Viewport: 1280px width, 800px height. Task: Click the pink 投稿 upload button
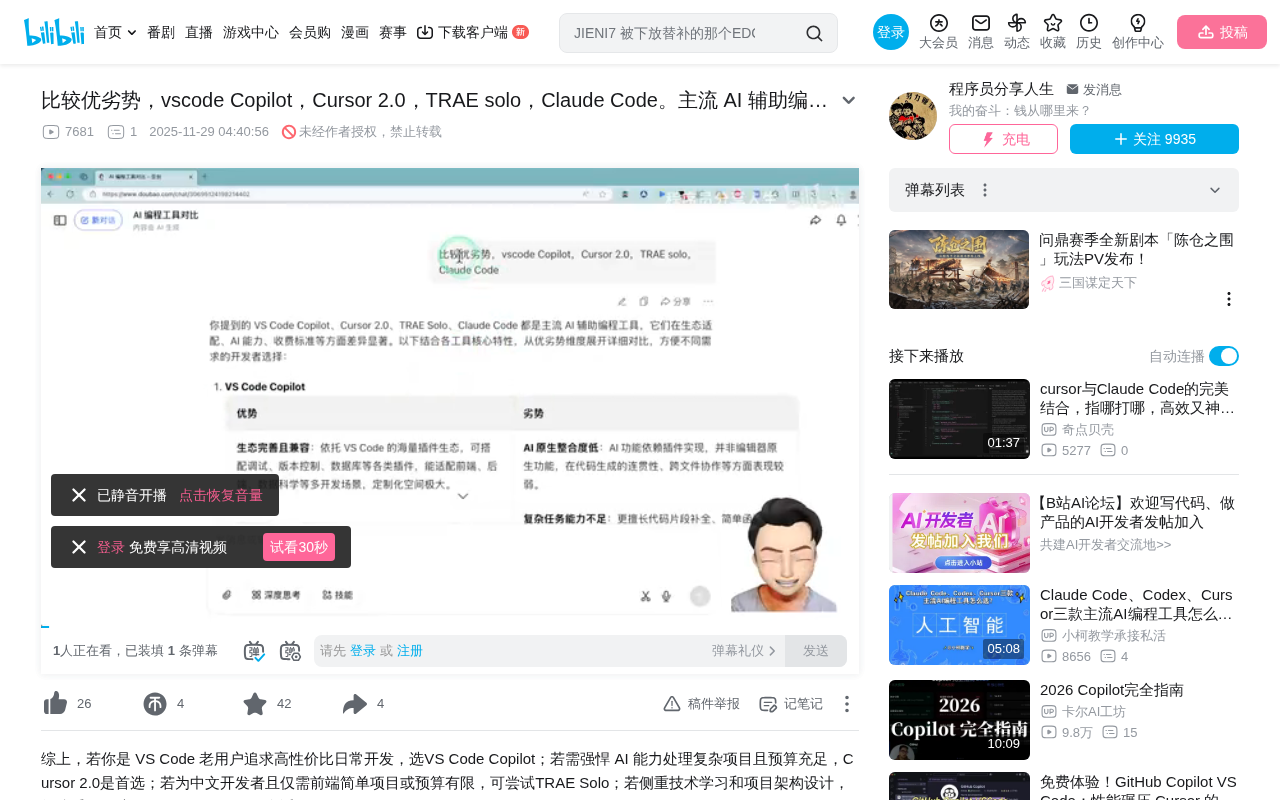click(x=1222, y=32)
